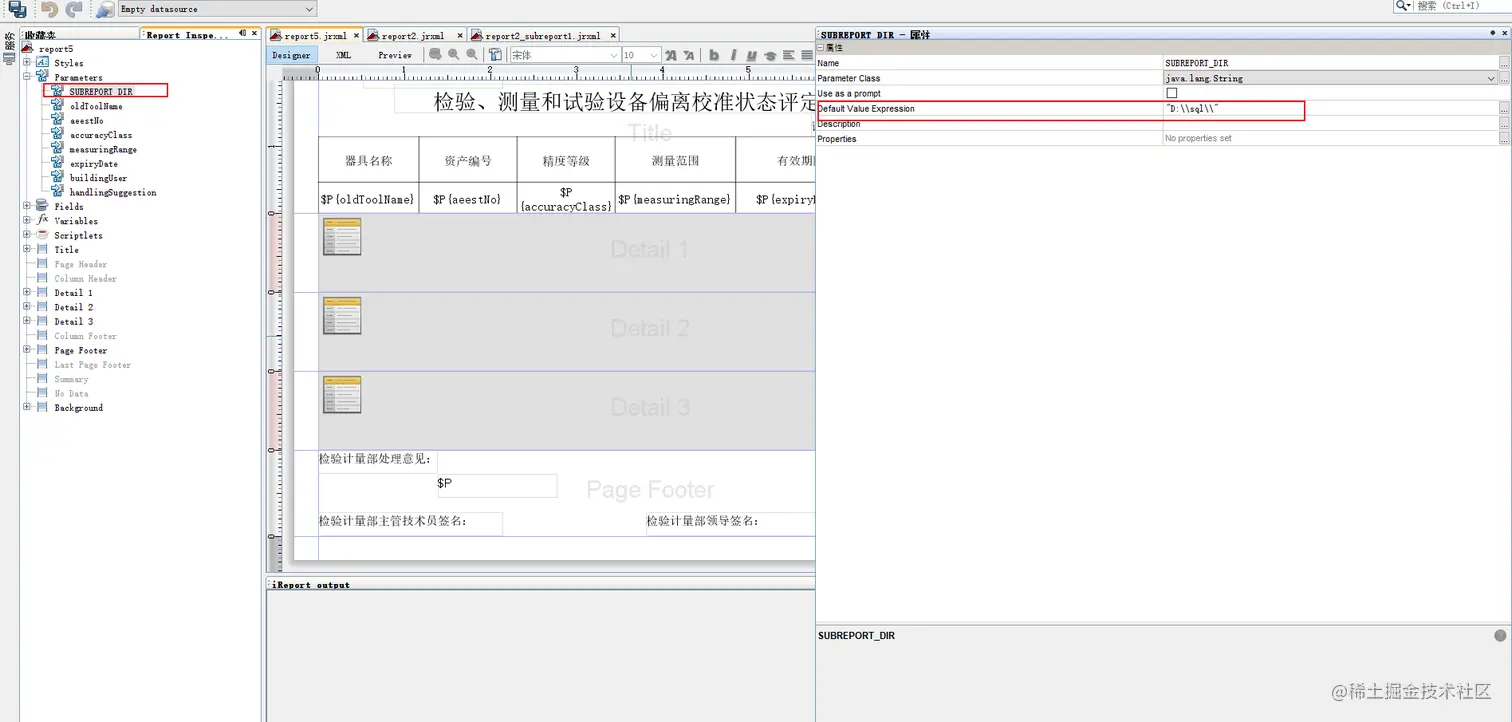Image resolution: width=1512 pixels, height=722 pixels.
Task: Decrease font size with the small A icon
Action: point(690,55)
